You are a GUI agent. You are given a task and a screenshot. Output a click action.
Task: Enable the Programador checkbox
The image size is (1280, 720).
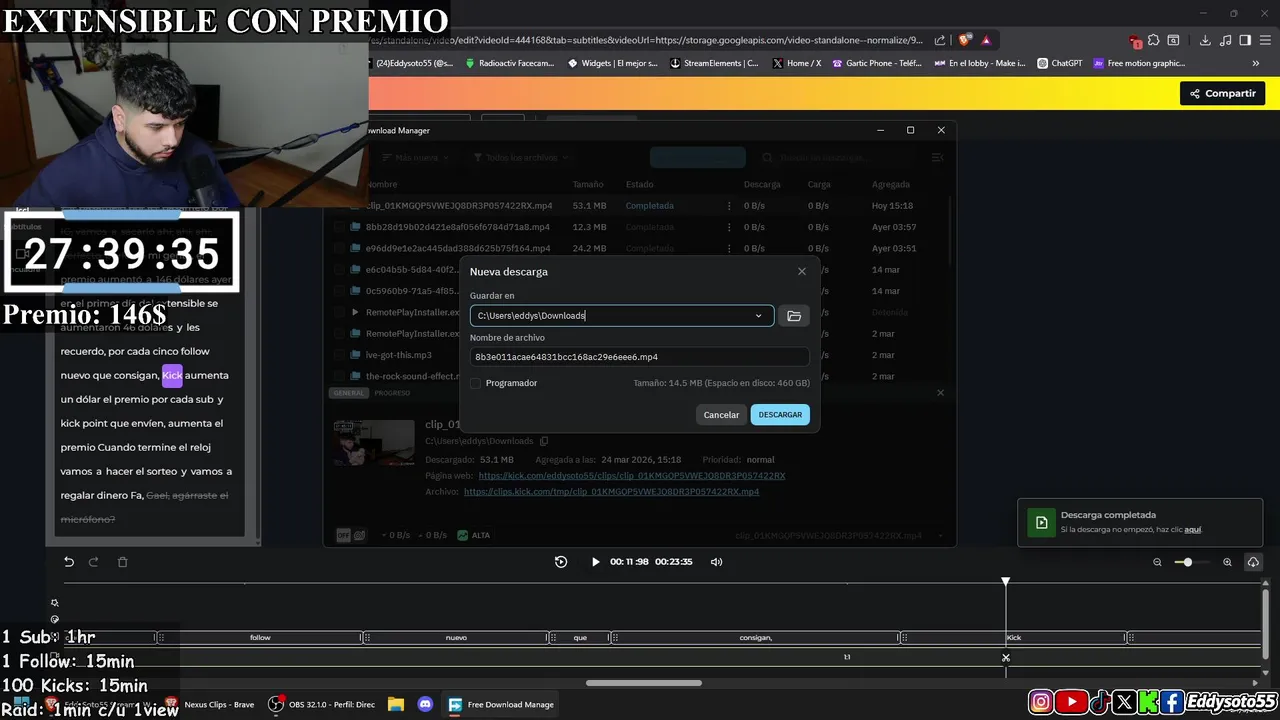[x=476, y=383]
